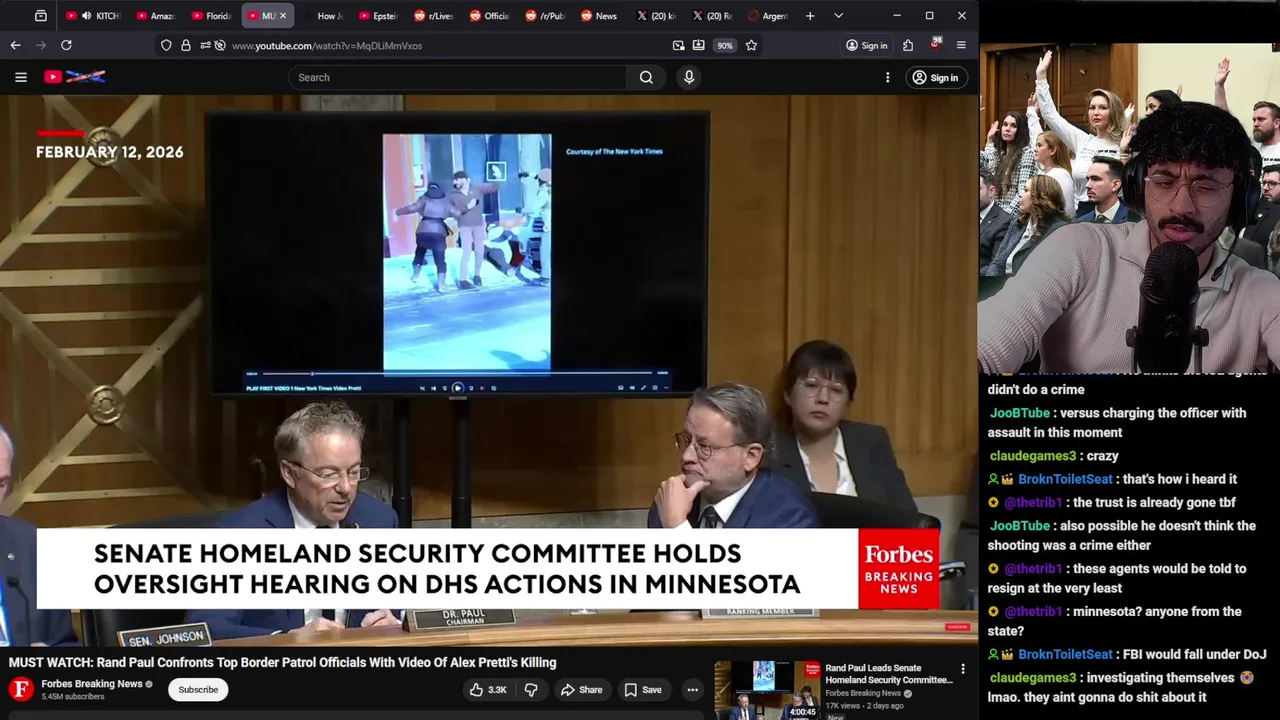The image size is (1280, 720).
Task: Open more actions ellipsis under the video
Action: tap(692, 689)
